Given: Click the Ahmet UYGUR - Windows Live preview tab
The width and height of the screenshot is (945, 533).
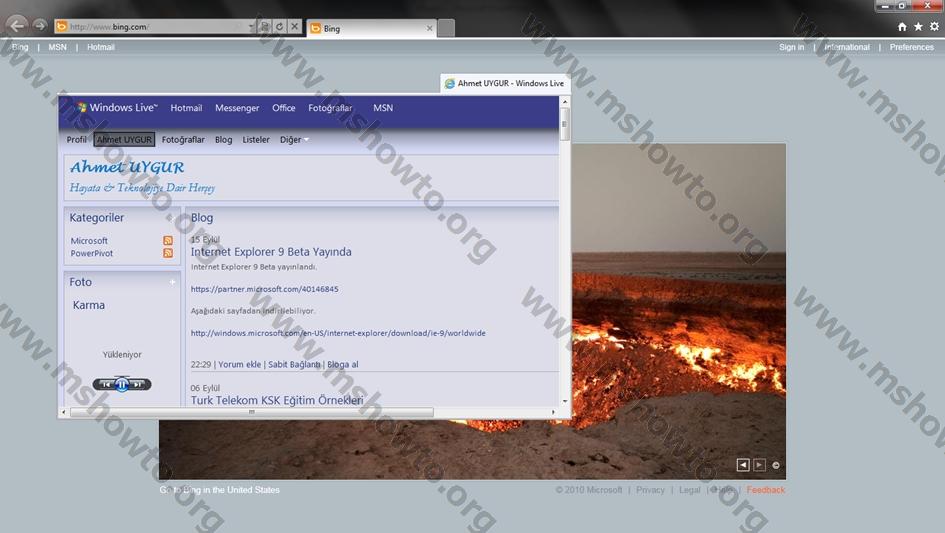Looking at the screenshot, I should click(x=505, y=83).
